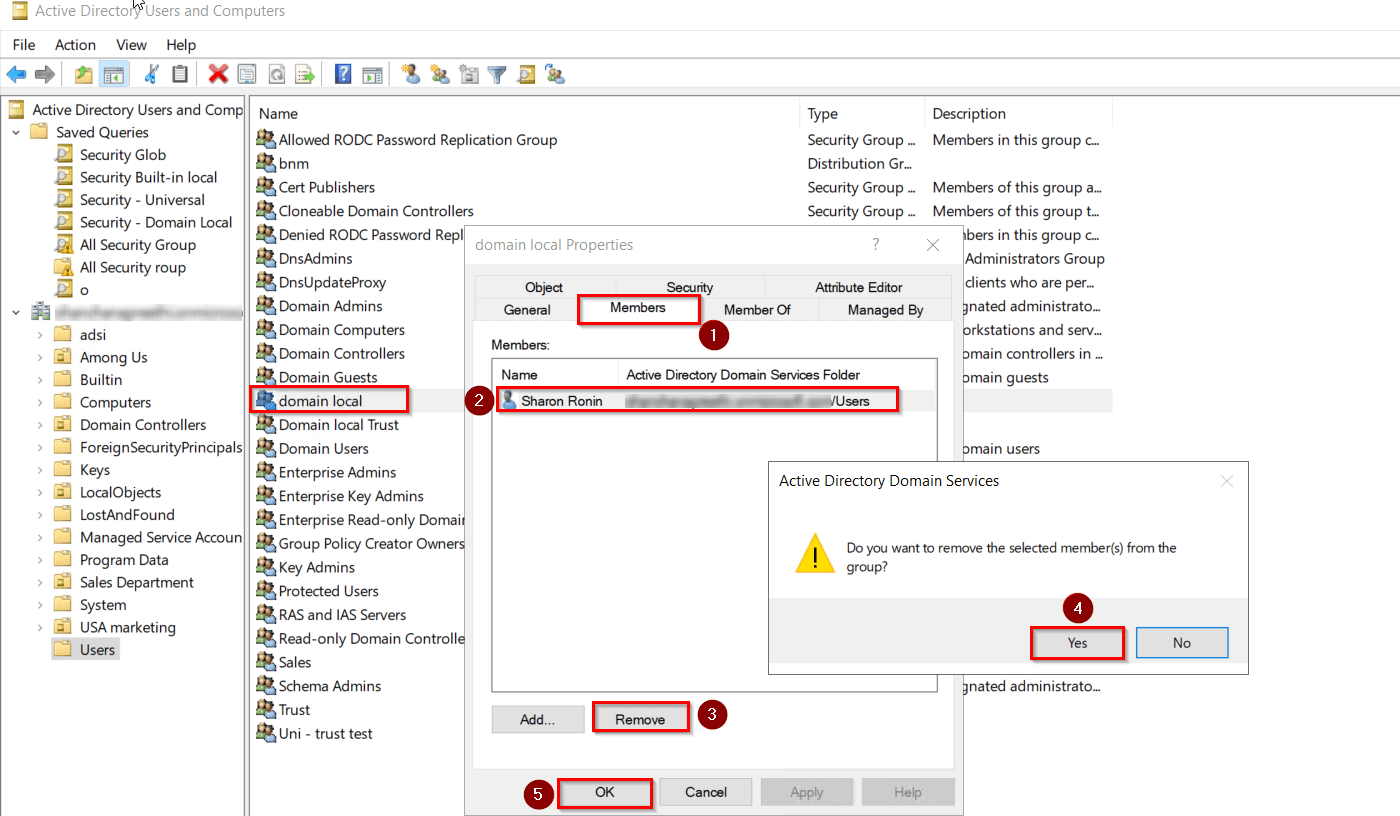Delete the selection with the red X icon
The height and width of the screenshot is (816, 1400).
click(218, 74)
